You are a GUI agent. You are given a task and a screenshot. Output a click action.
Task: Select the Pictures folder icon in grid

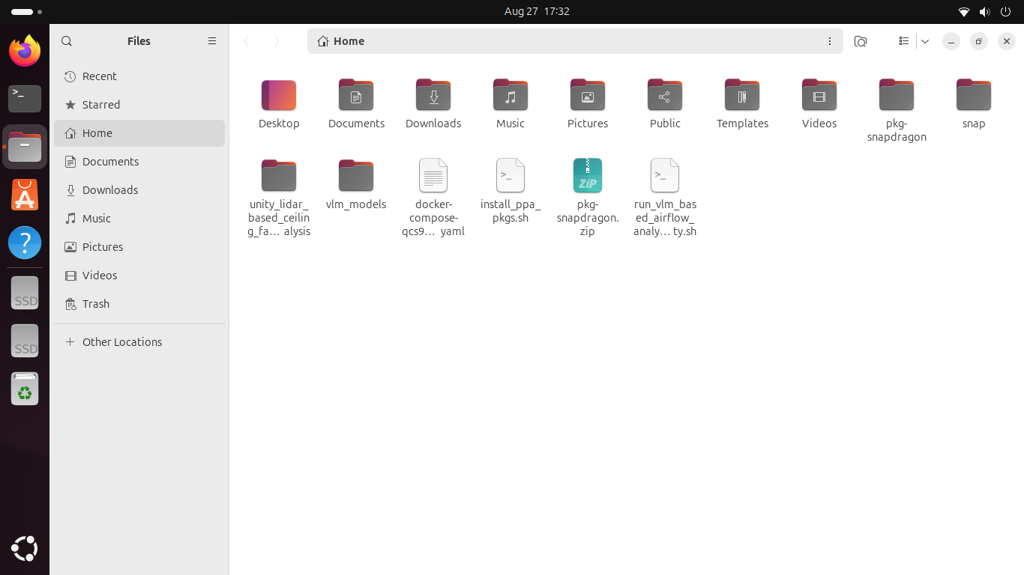click(x=588, y=95)
